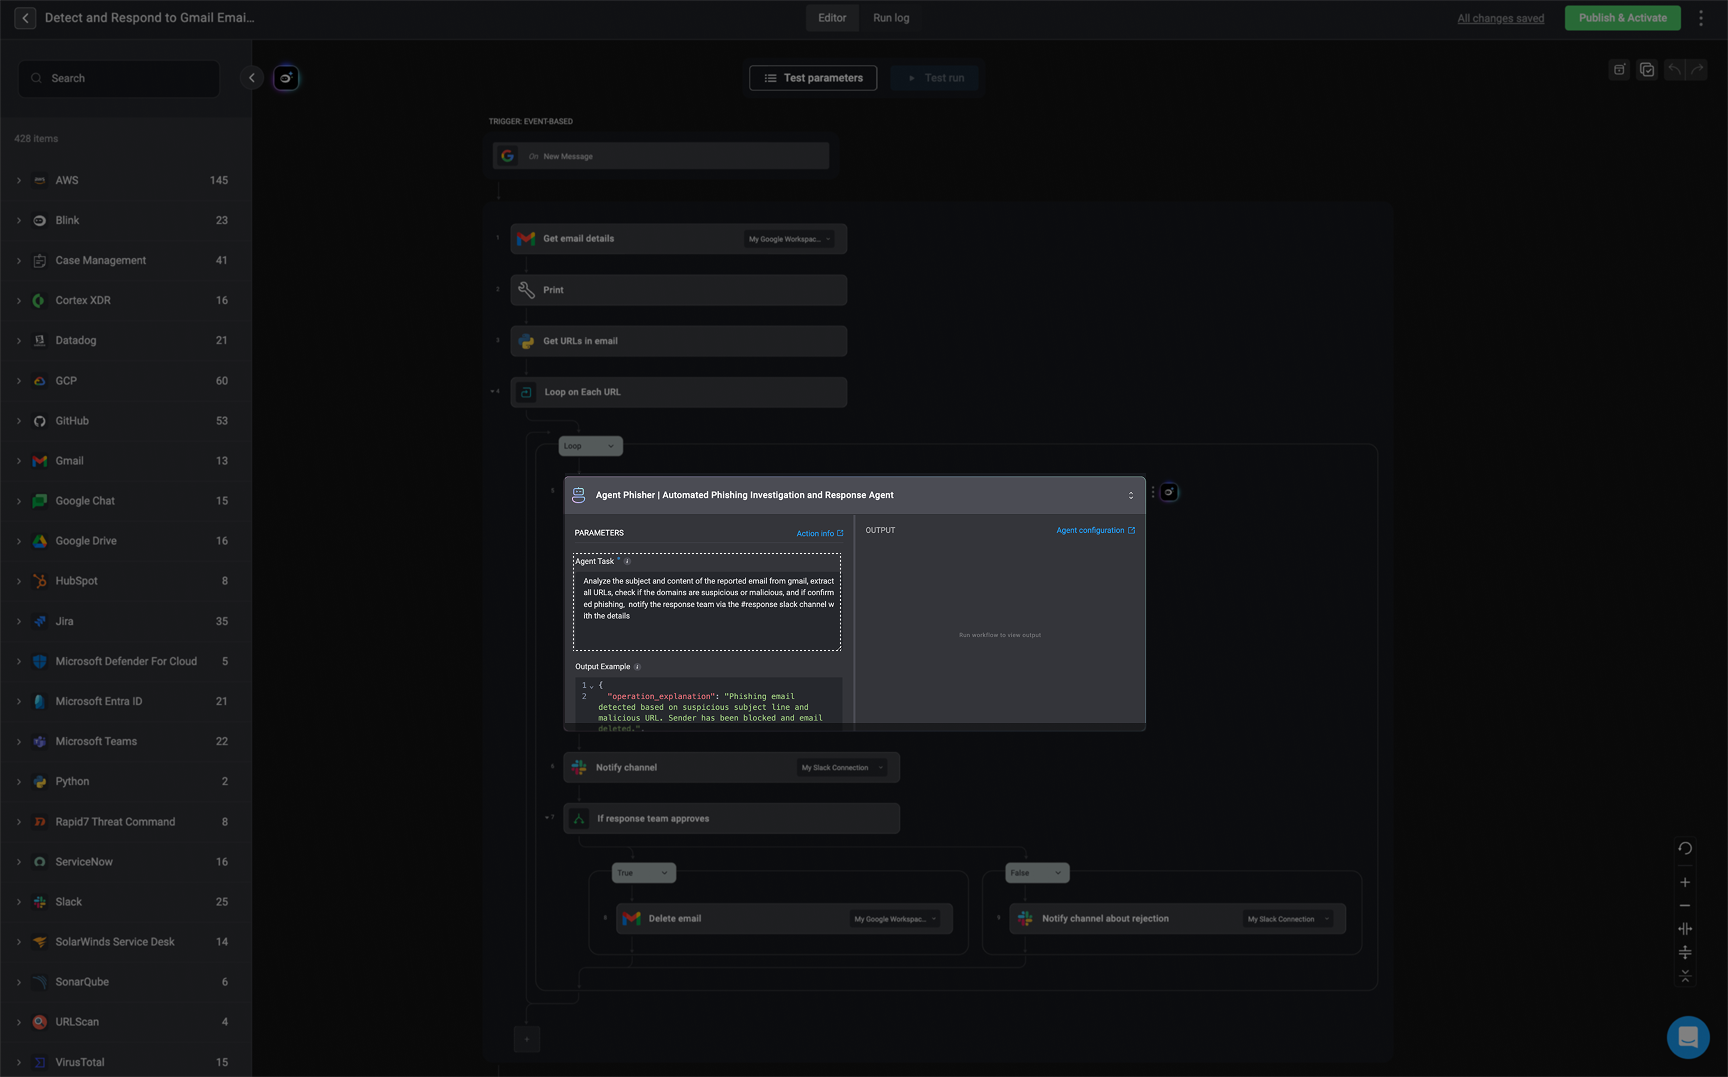The height and width of the screenshot is (1077, 1728).
Task: Open the AI copilot icon near the sidebar
Action: point(286,78)
